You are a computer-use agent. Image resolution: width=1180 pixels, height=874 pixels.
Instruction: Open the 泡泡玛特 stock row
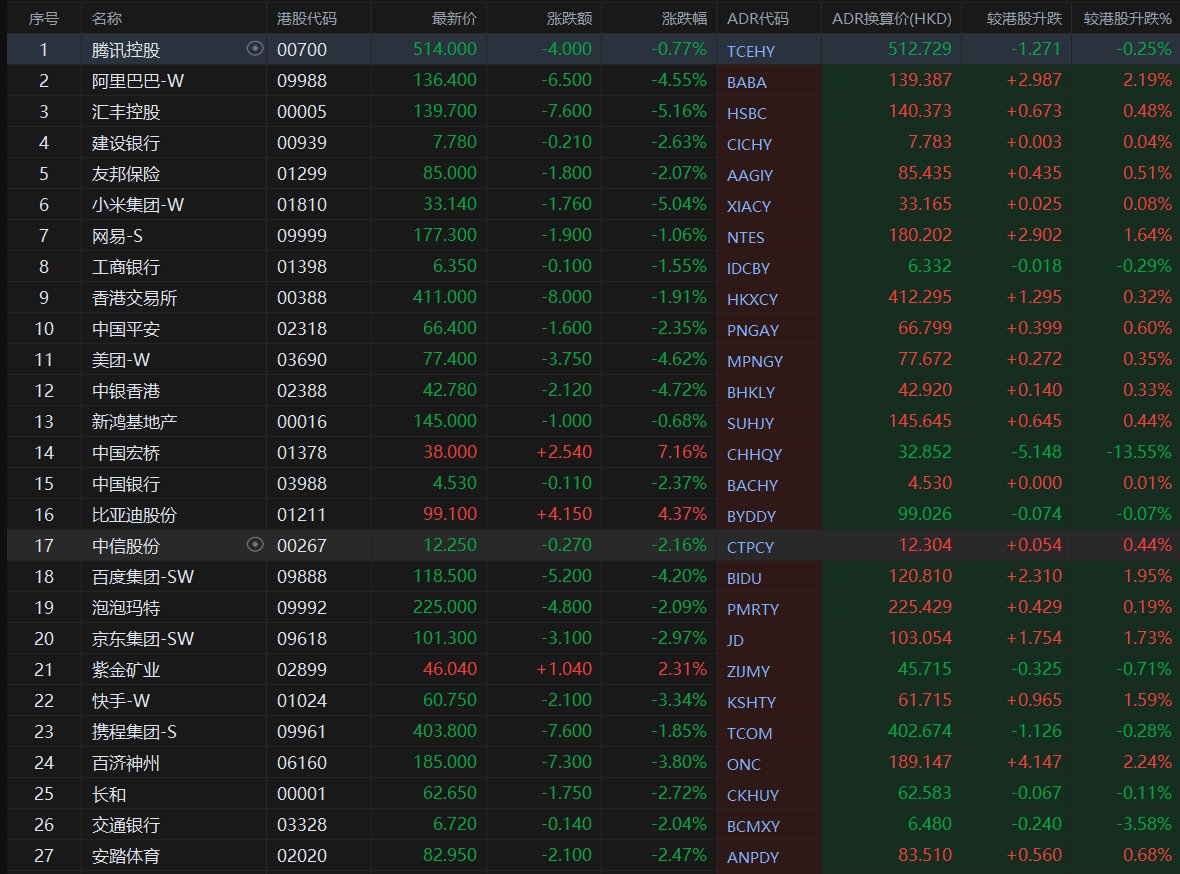click(x=126, y=608)
